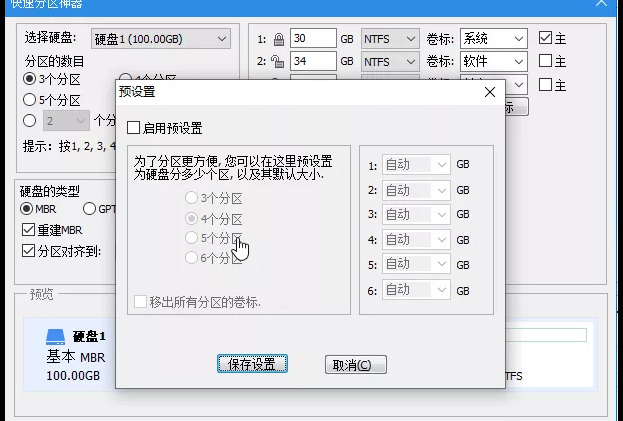Select 5个分区 in the preset dialog
This screenshot has width=623, height=421.
point(192,238)
